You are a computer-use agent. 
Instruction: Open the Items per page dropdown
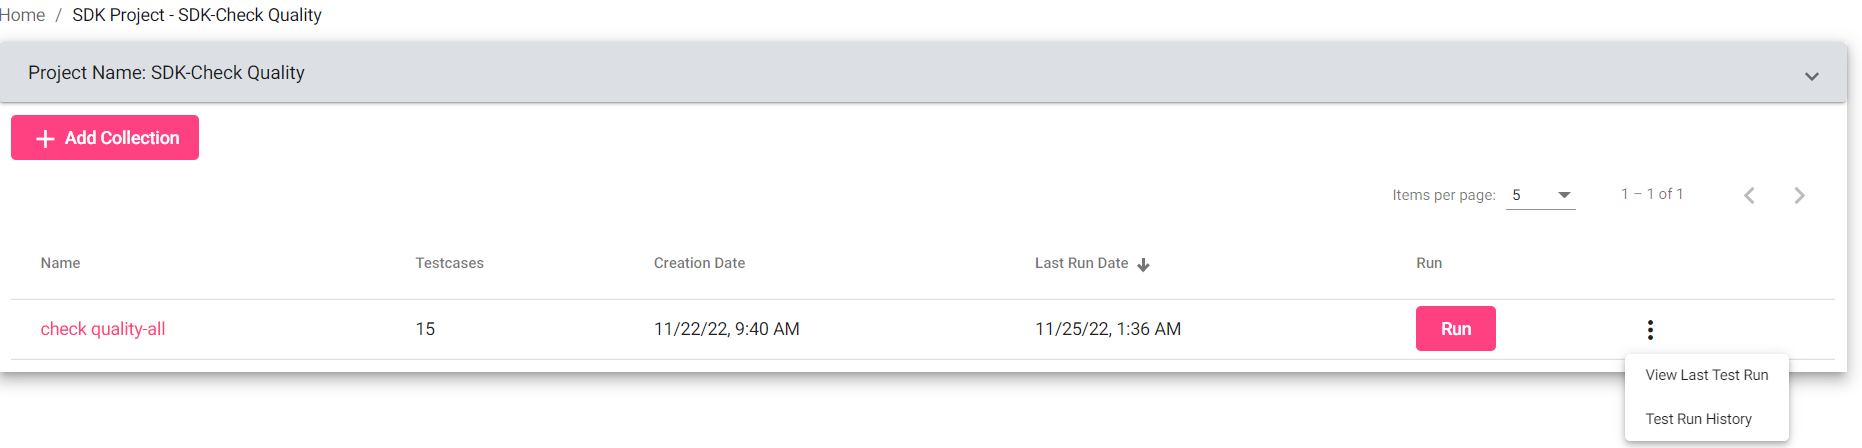pos(1540,195)
